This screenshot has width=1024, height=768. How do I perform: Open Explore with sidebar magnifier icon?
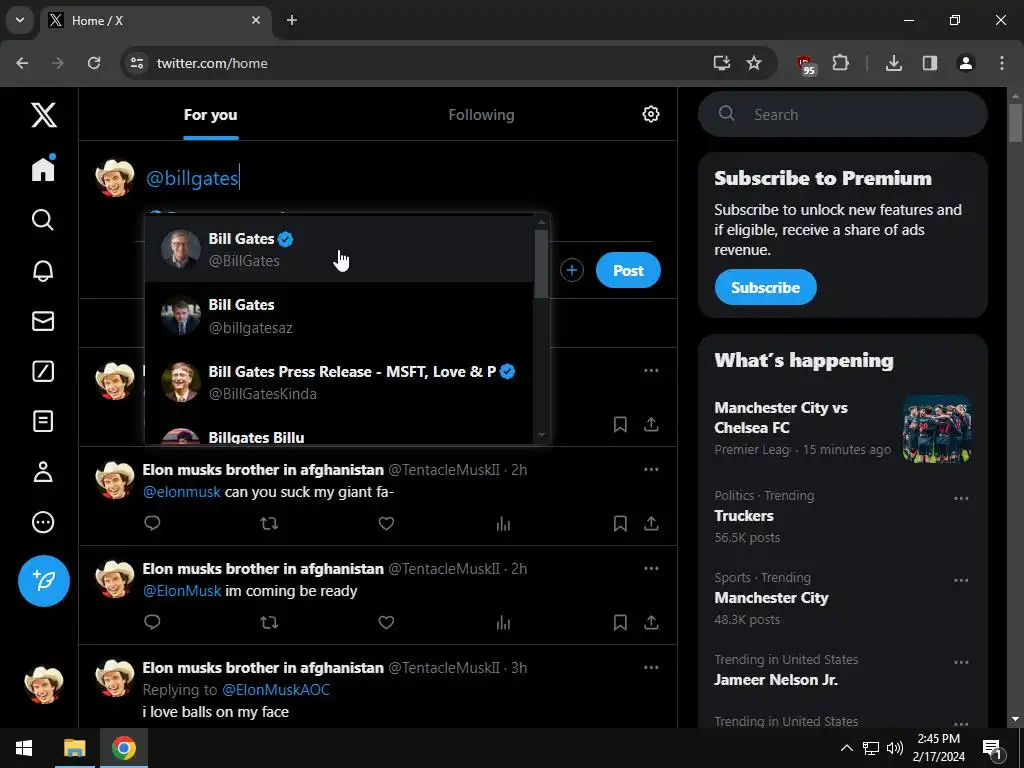[x=43, y=220]
